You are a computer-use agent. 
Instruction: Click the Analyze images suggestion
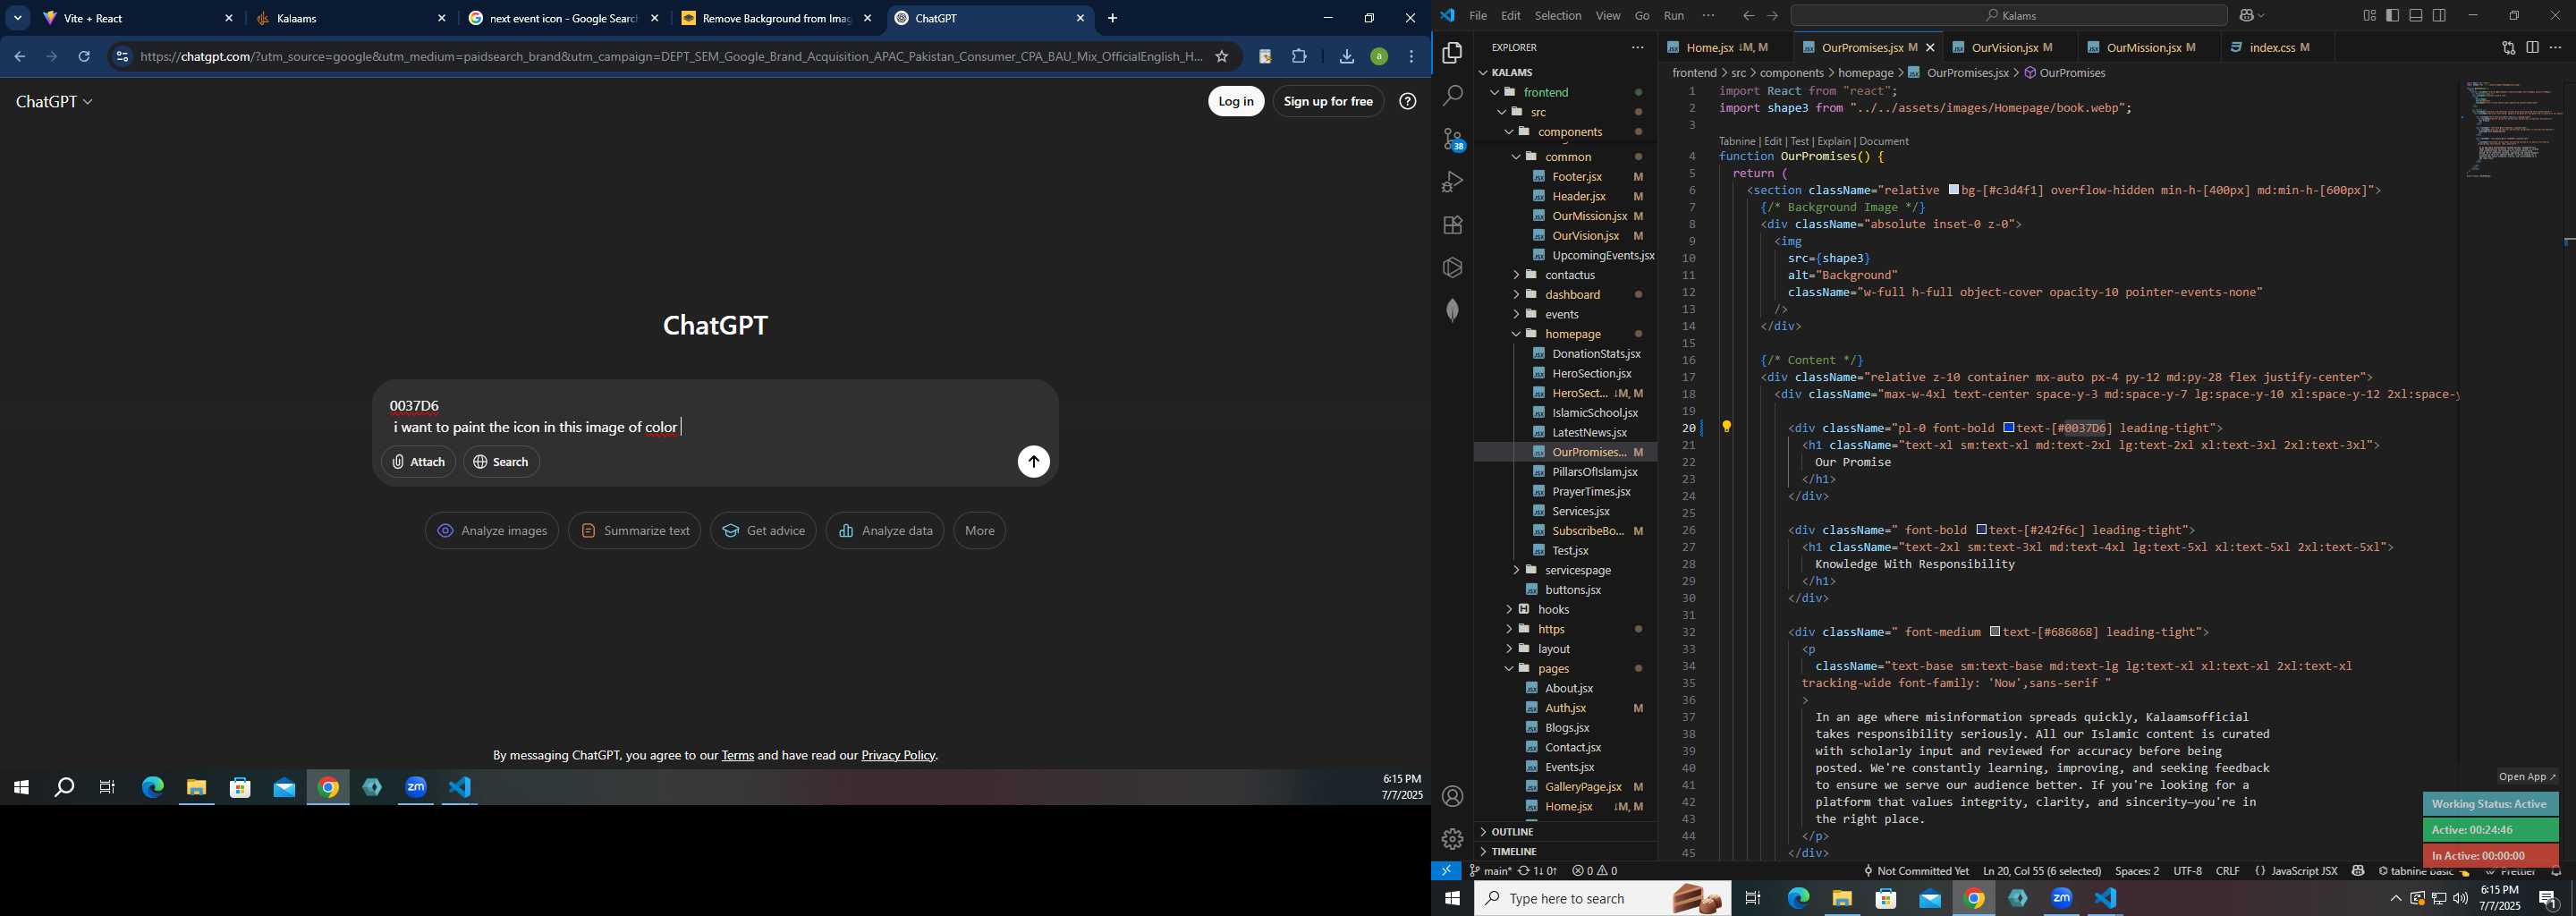click(491, 531)
